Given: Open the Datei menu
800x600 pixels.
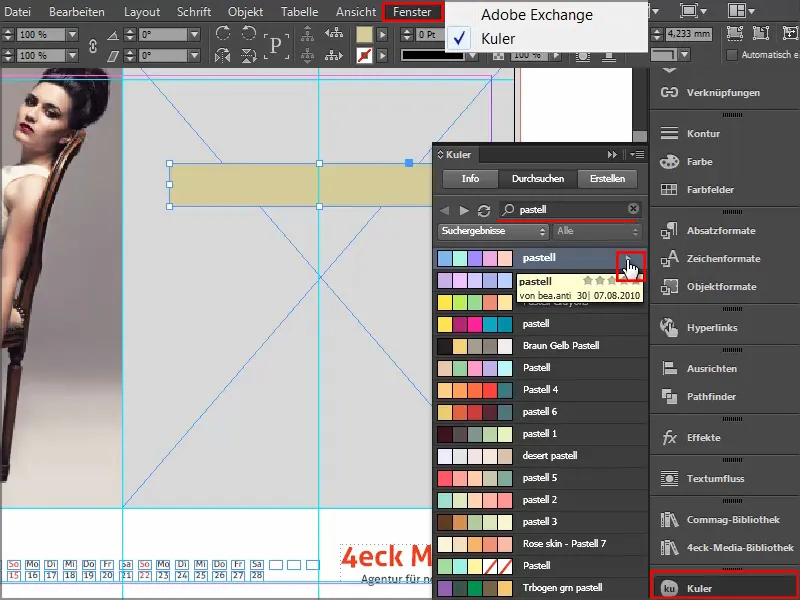Looking at the screenshot, I should pyautogui.click(x=17, y=11).
